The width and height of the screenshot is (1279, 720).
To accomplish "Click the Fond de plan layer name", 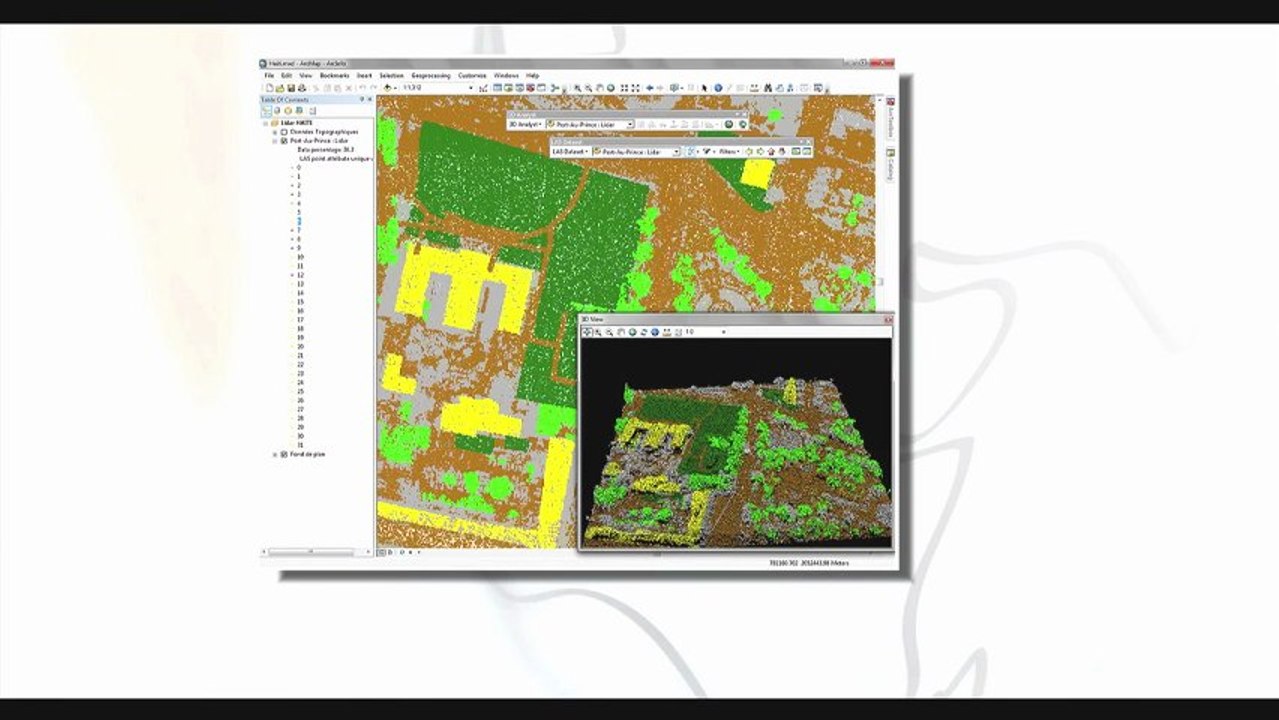I will pos(308,454).
